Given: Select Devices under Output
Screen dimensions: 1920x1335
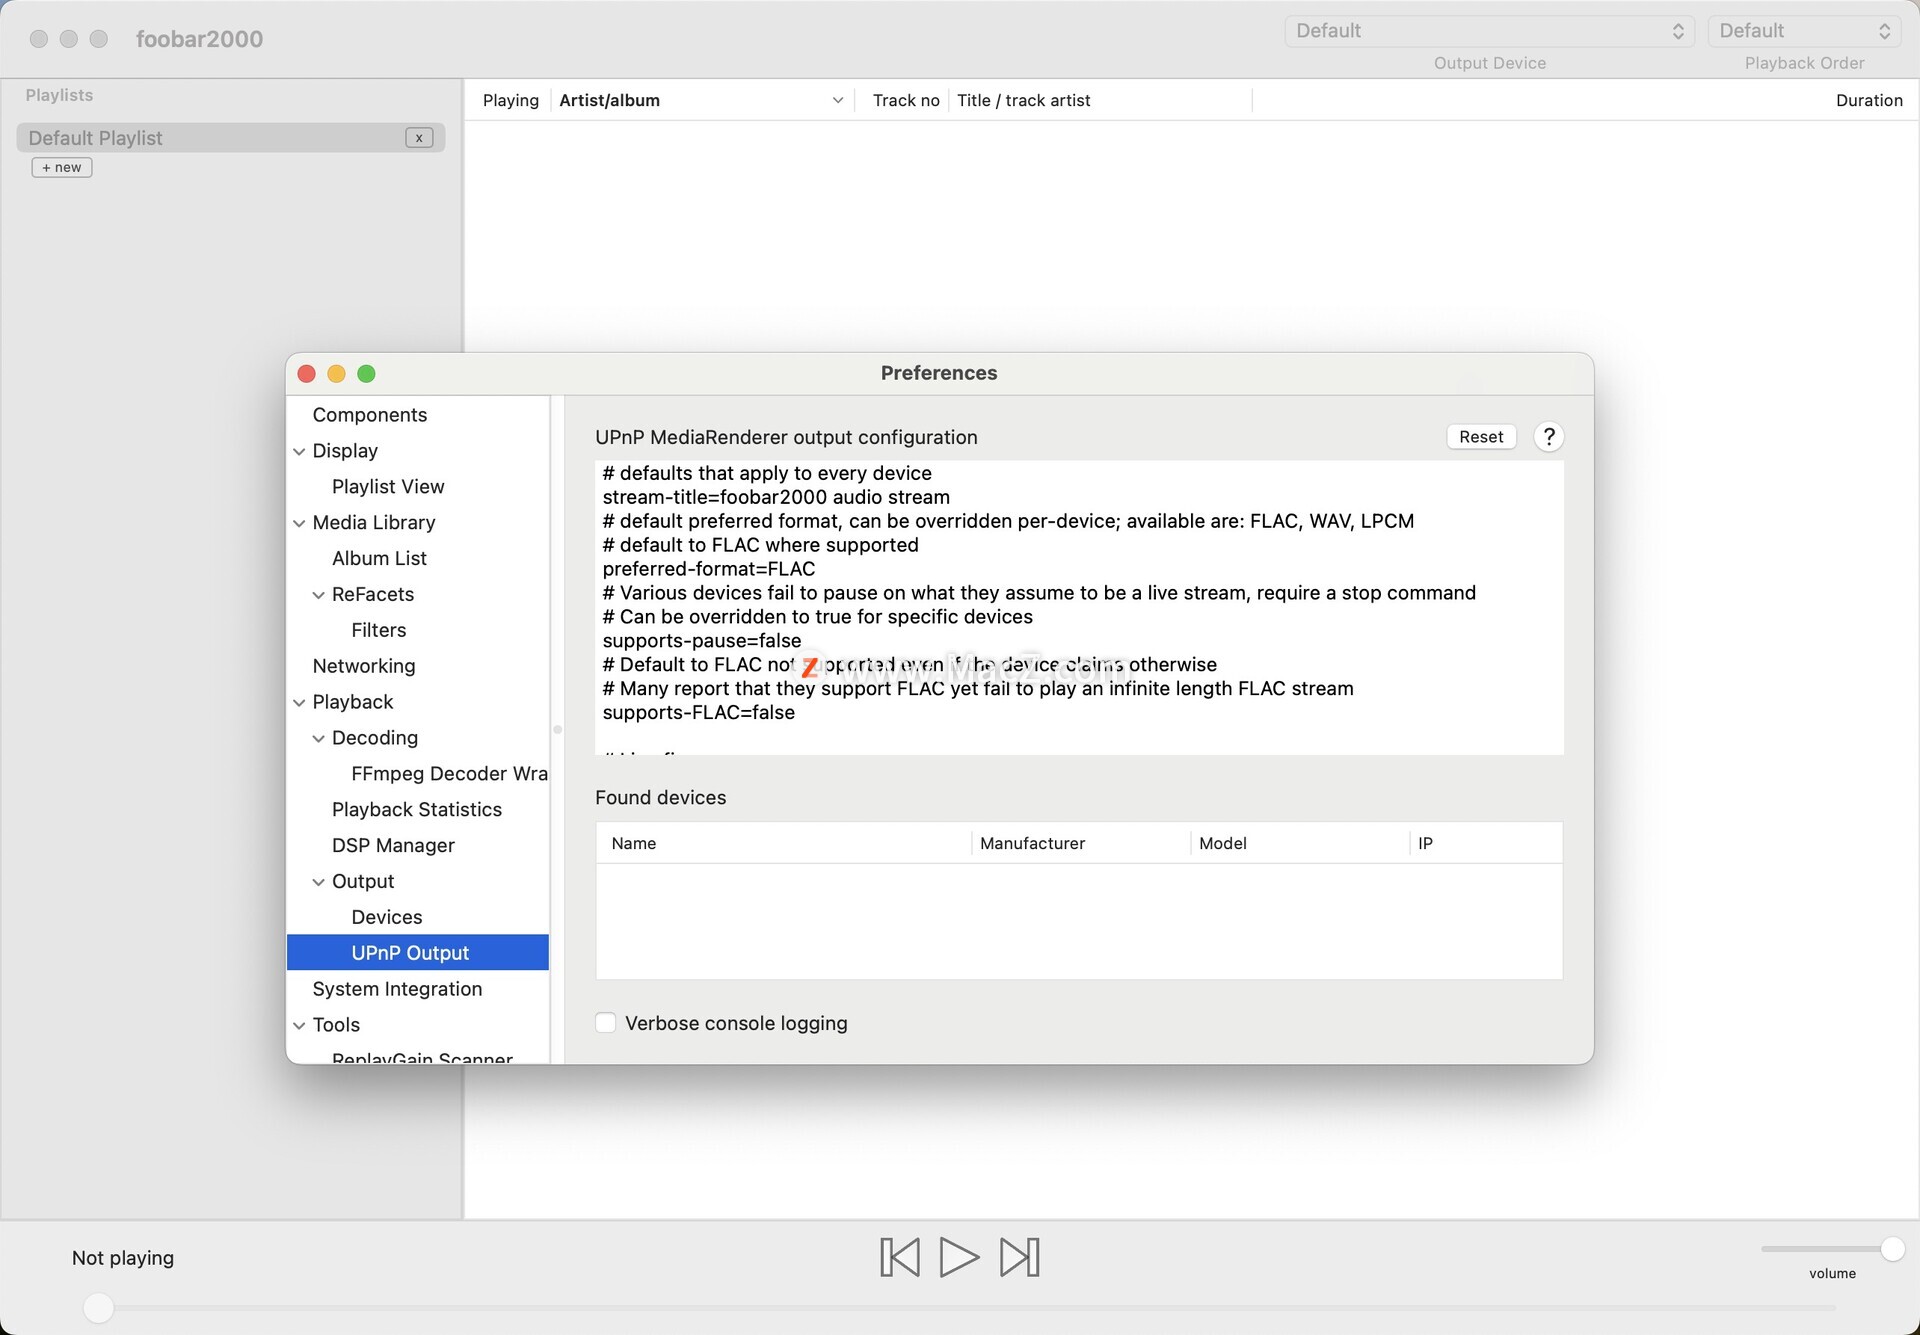Looking at the screenshot, I should coord(387,917).
